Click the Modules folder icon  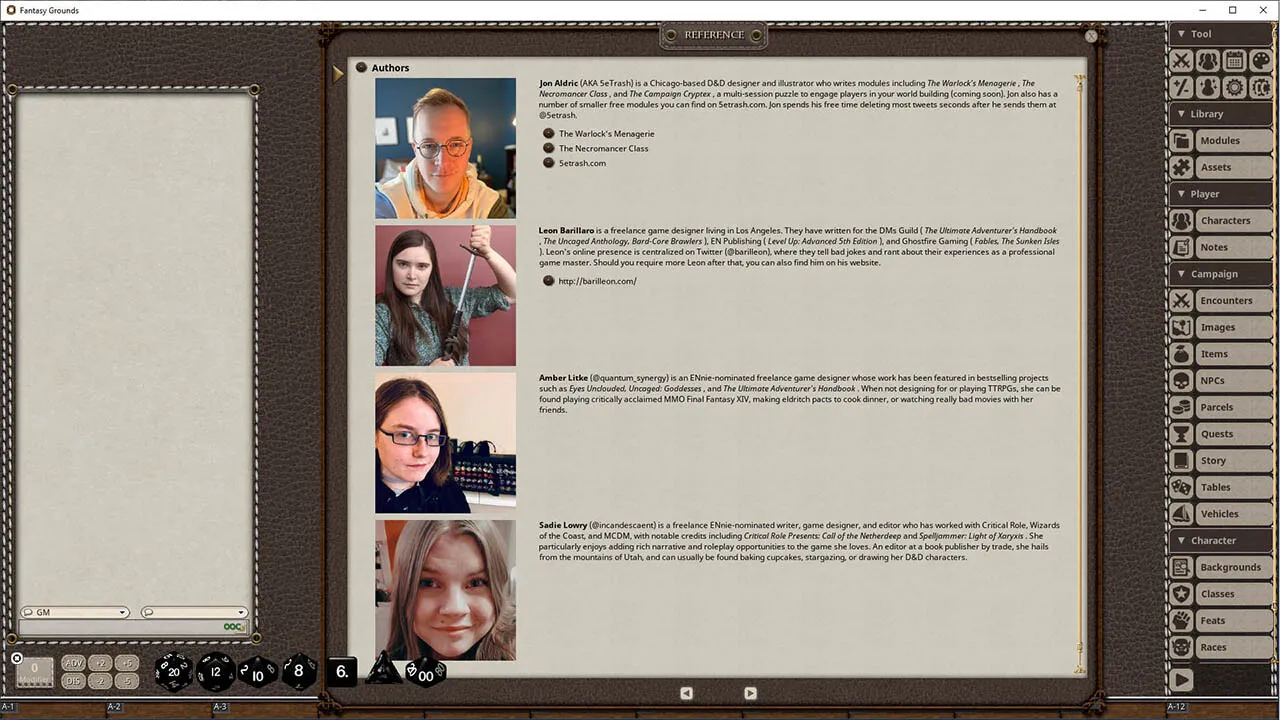click(x=1182, y=141)
